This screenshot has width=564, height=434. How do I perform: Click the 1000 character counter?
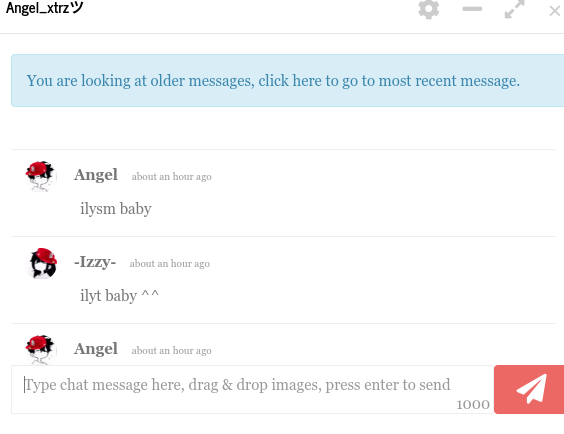[473, 405]
